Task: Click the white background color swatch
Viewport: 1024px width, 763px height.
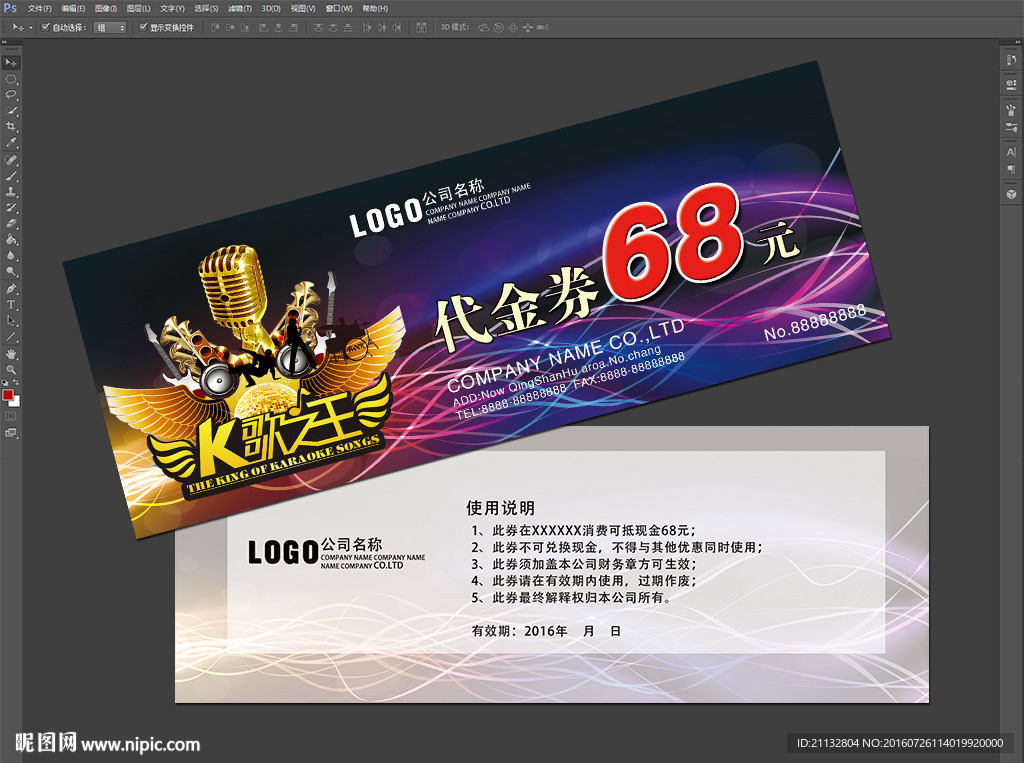Action: point(16,402)
